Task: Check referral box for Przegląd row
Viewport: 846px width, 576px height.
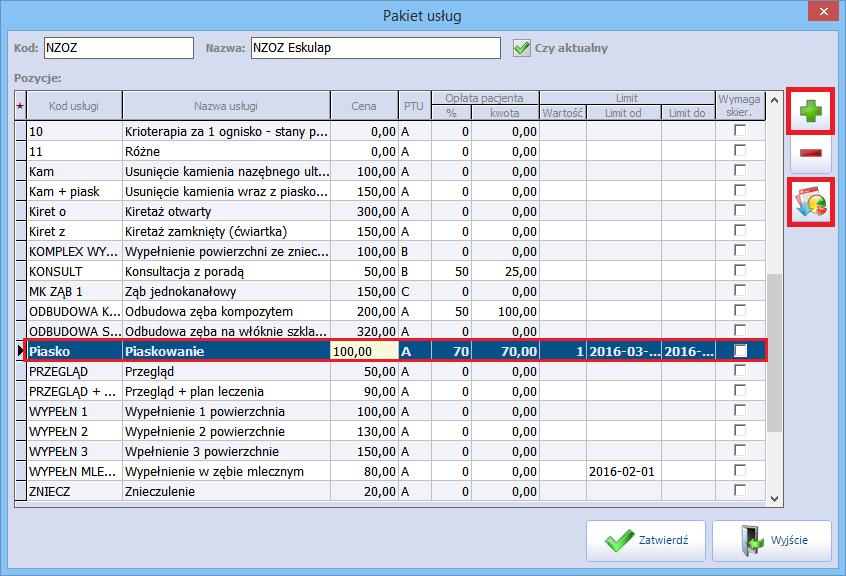Action: point(740,371)
